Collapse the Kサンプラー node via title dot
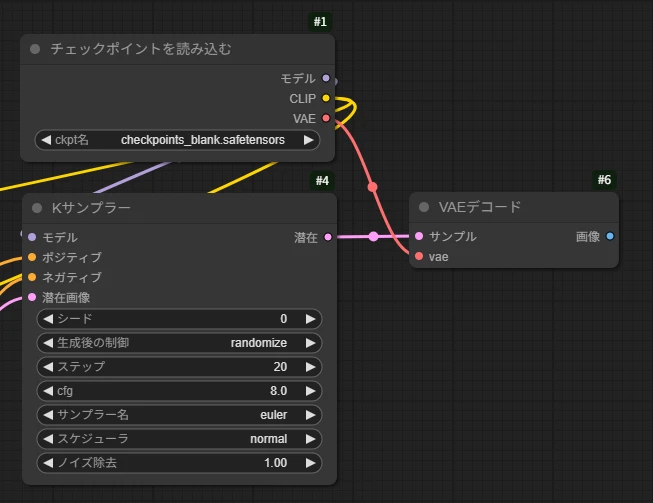The height and width of the screenshot is (503, 653). [x=36, y=208]
